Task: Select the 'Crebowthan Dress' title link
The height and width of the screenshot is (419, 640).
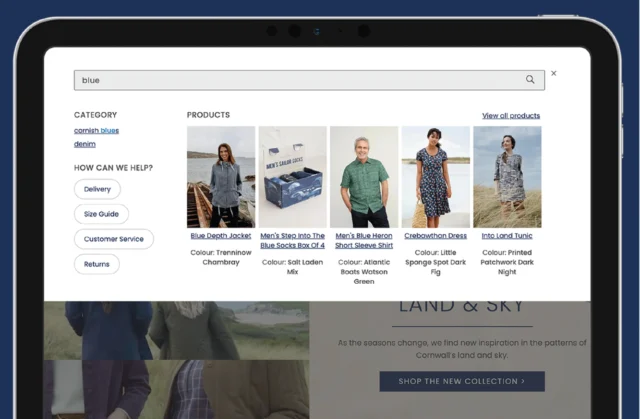Action: (x=435, y=236)
